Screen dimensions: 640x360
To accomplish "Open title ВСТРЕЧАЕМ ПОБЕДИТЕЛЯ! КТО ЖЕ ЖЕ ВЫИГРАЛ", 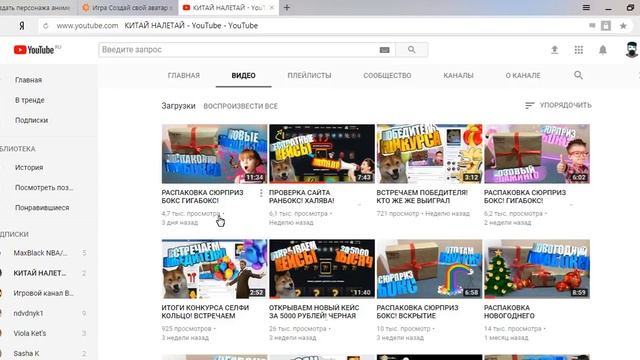I will (x=422, y=197).
